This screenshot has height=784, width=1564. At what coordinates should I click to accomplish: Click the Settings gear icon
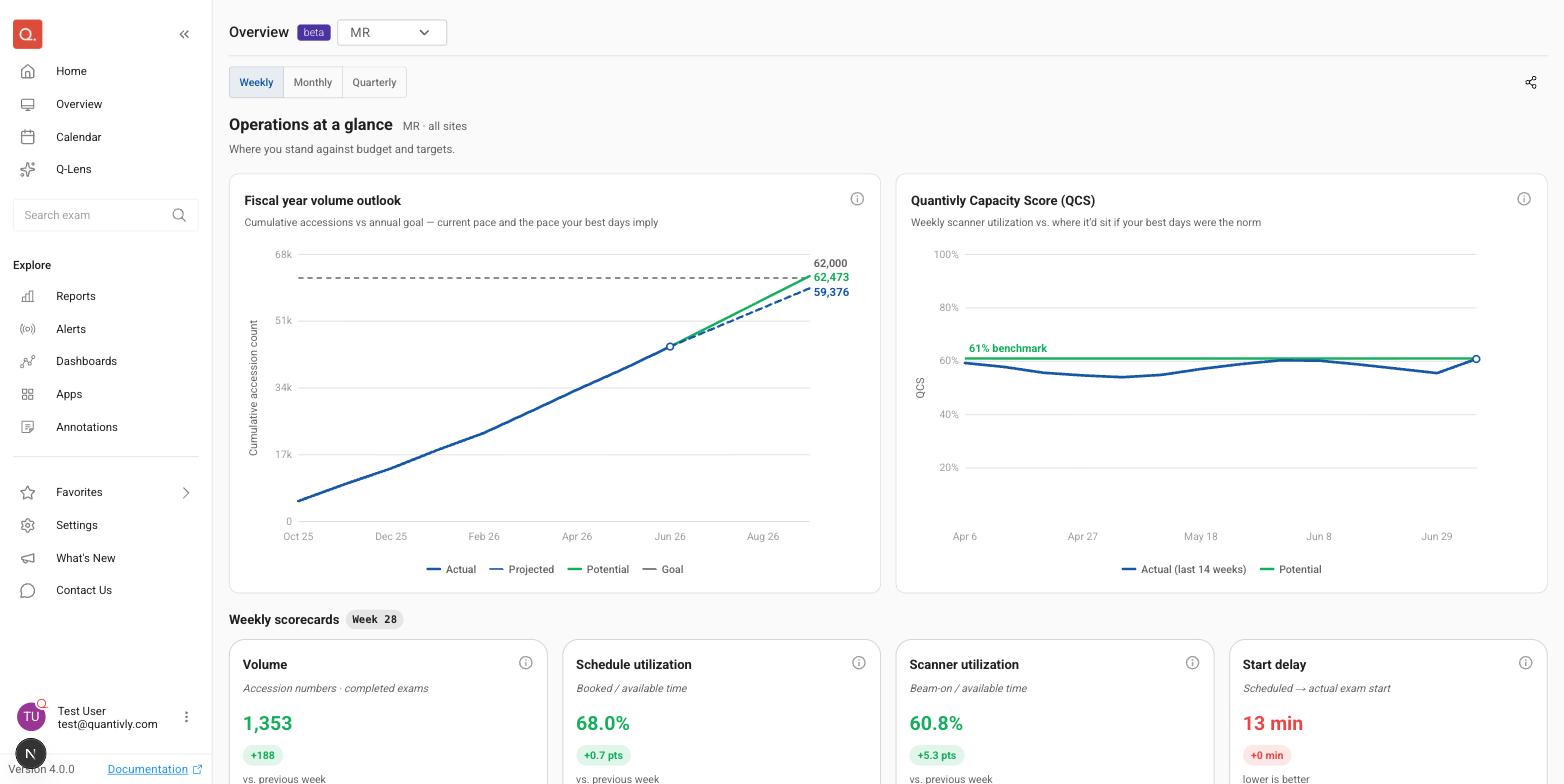pyautogui.click(x=28, y=525)
